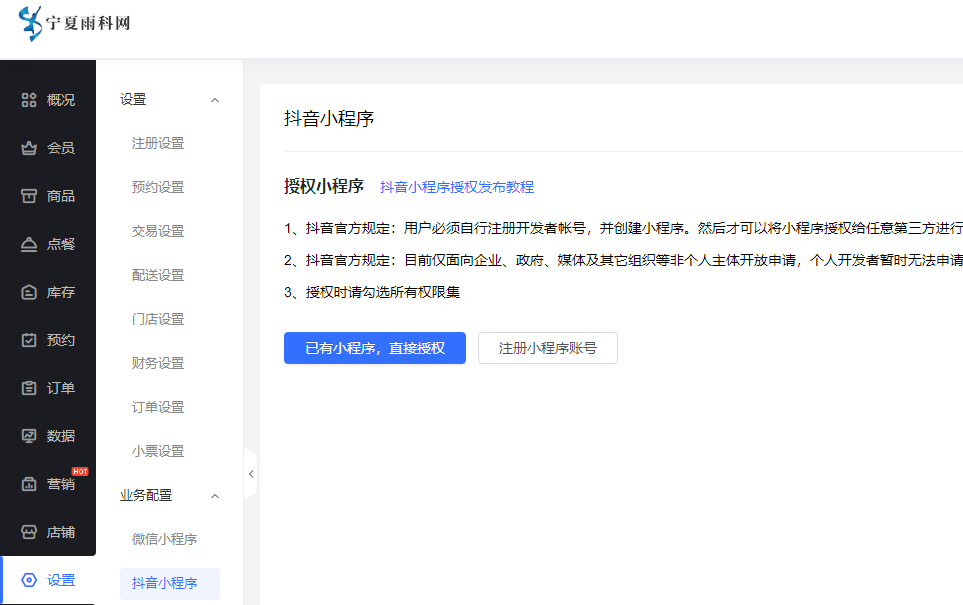
Task: Click the 会员 crown icon
Action: tap(29, 148)
